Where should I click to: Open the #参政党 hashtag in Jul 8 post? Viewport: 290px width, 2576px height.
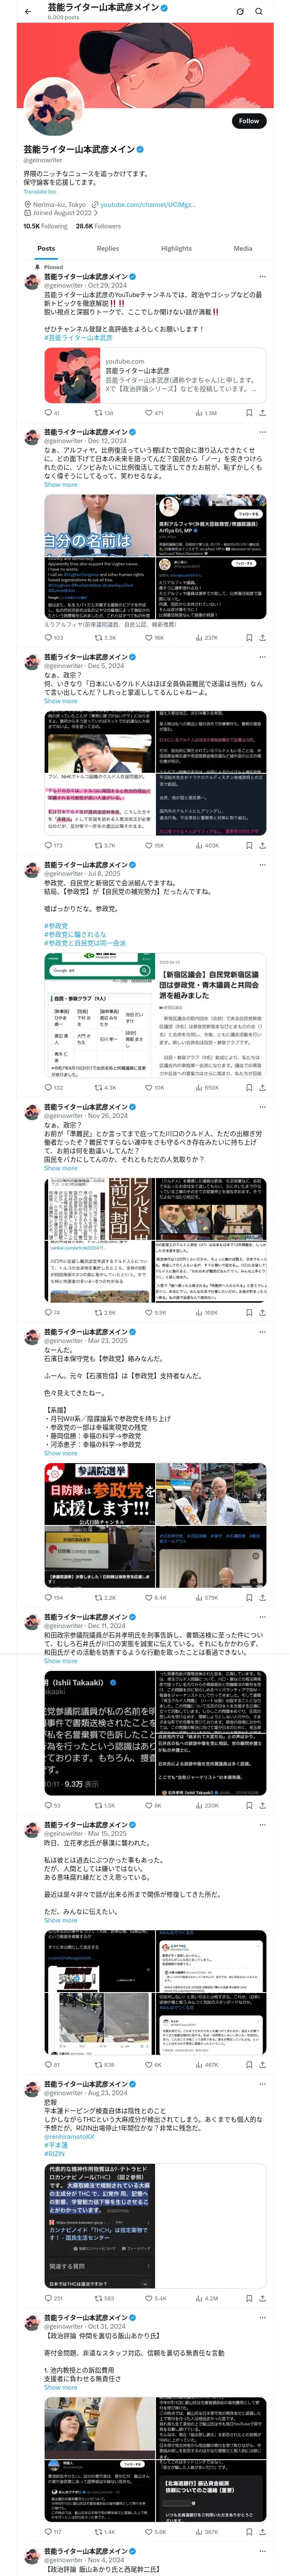click(56, 926)
